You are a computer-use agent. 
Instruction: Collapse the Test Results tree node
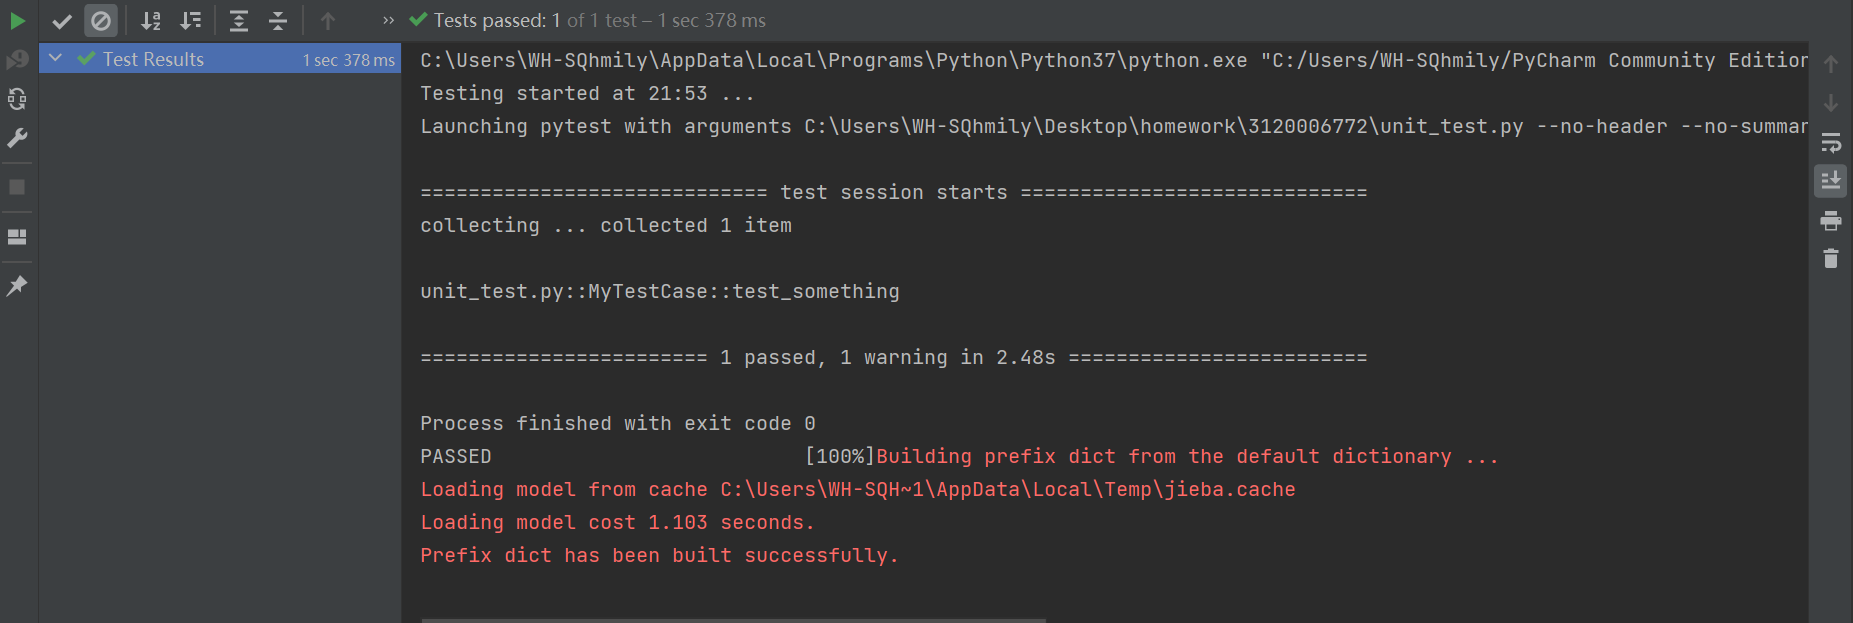tap(56, 58)
